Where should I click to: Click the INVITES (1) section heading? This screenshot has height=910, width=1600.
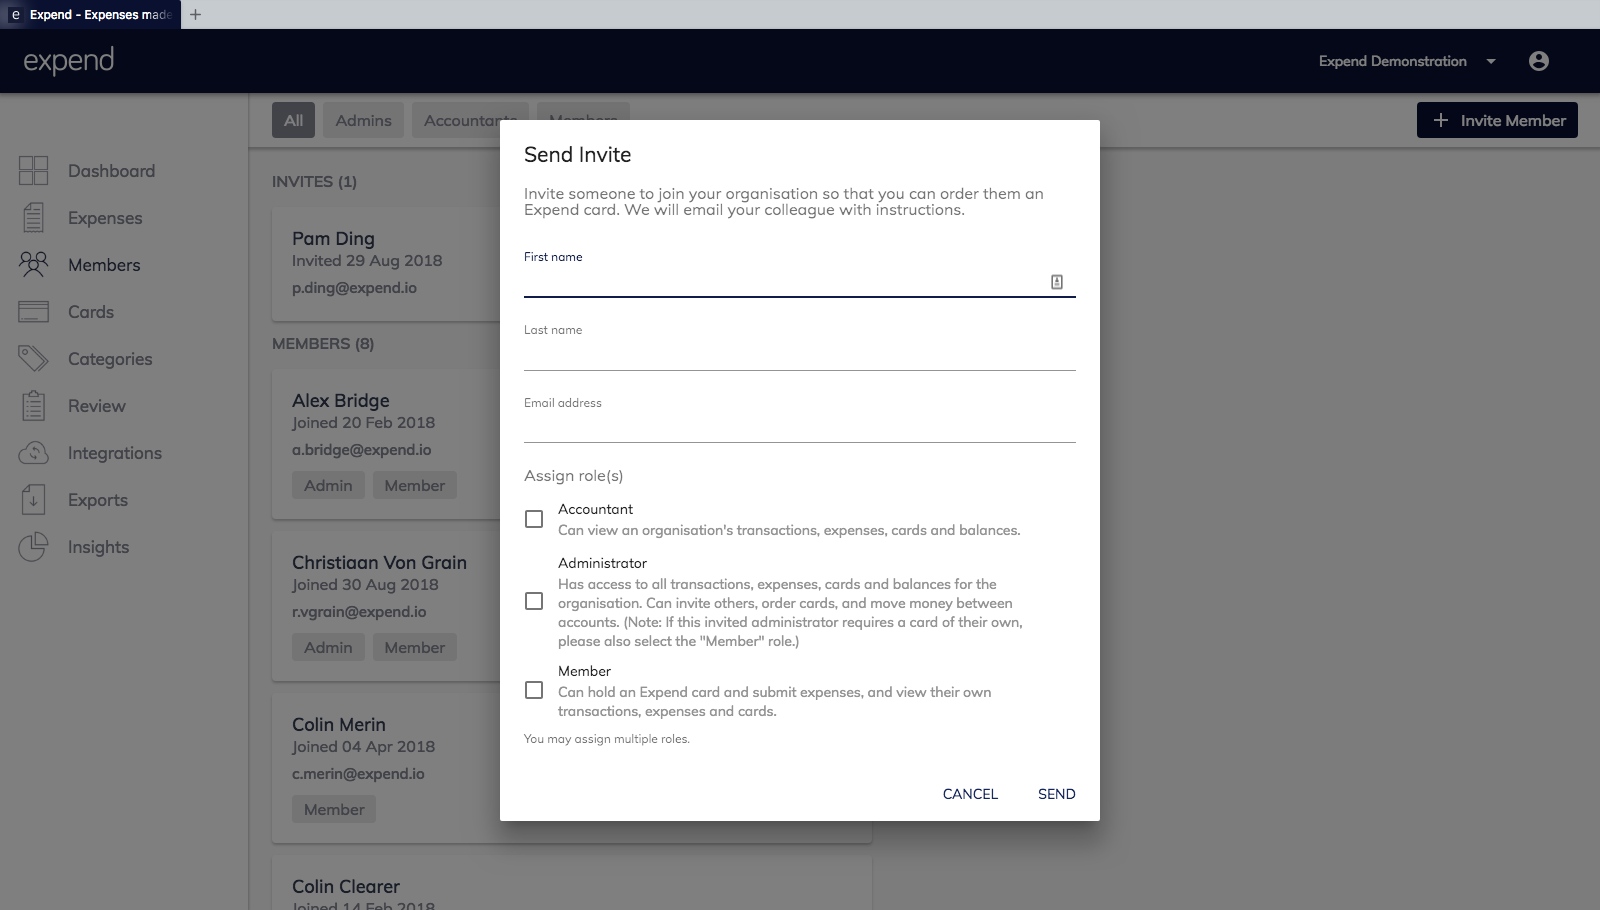pyautogui.click(x=314, y=182)
